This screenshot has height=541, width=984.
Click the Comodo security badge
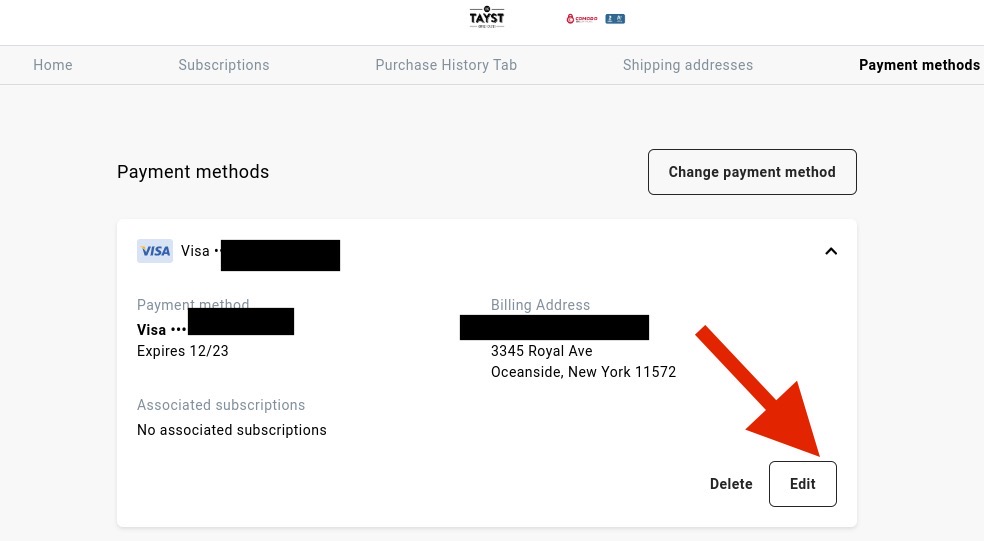point(582,18)
